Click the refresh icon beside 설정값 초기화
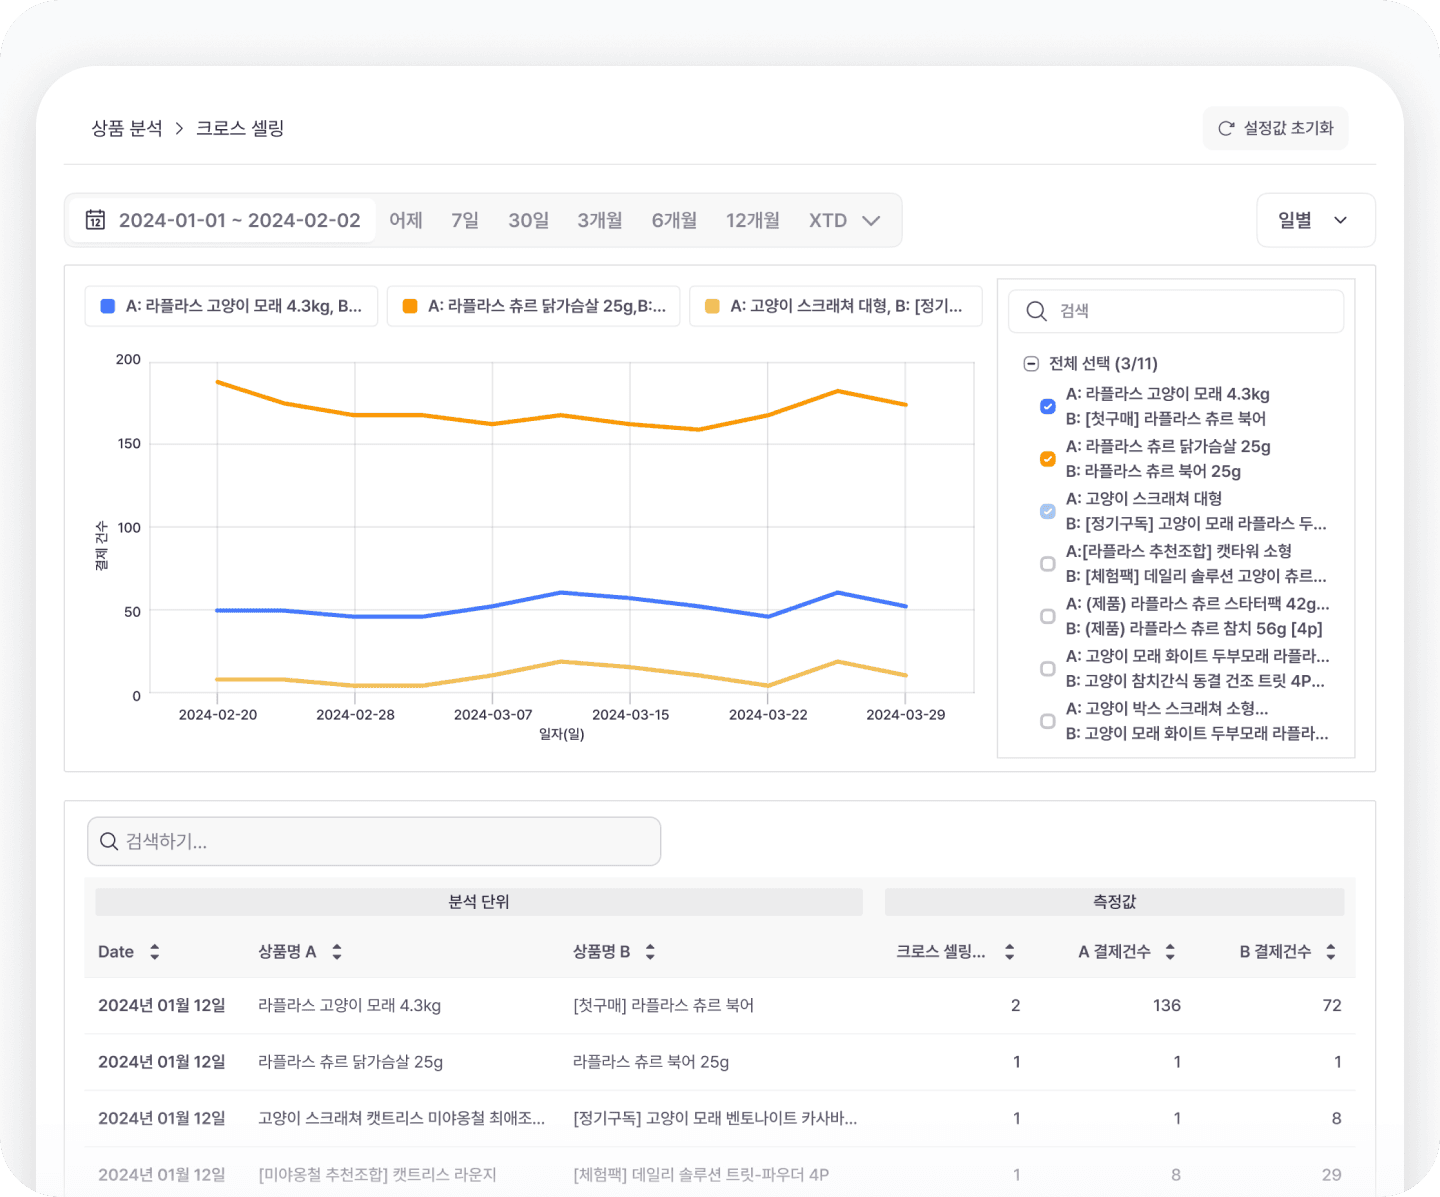The image size is (1440, 1197). point(1225,129)
